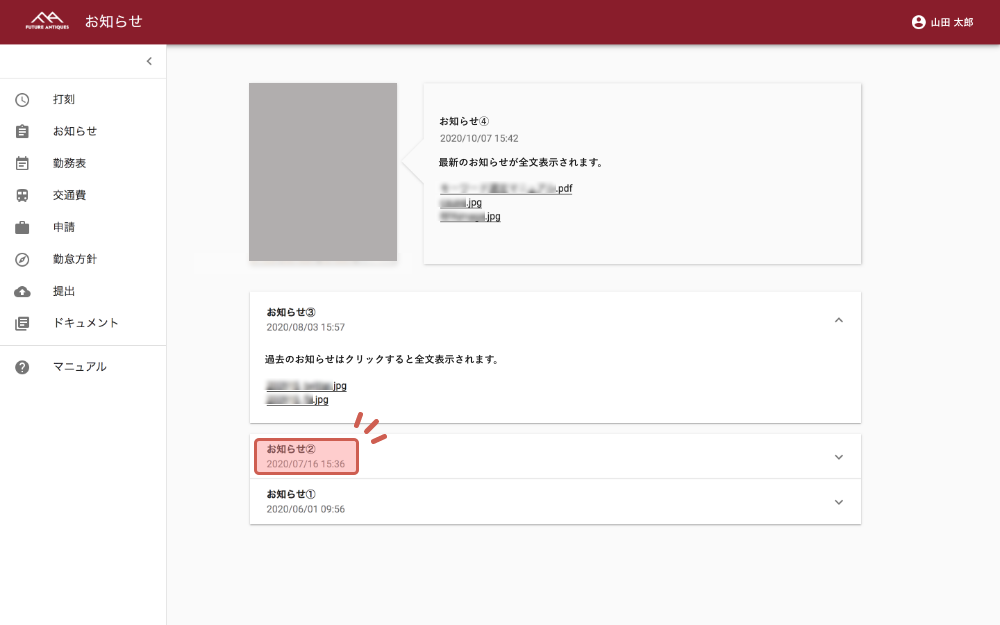Open the first jpg attachment in お知らせ③
The image size is (1000, 625).
click(306, 386)
